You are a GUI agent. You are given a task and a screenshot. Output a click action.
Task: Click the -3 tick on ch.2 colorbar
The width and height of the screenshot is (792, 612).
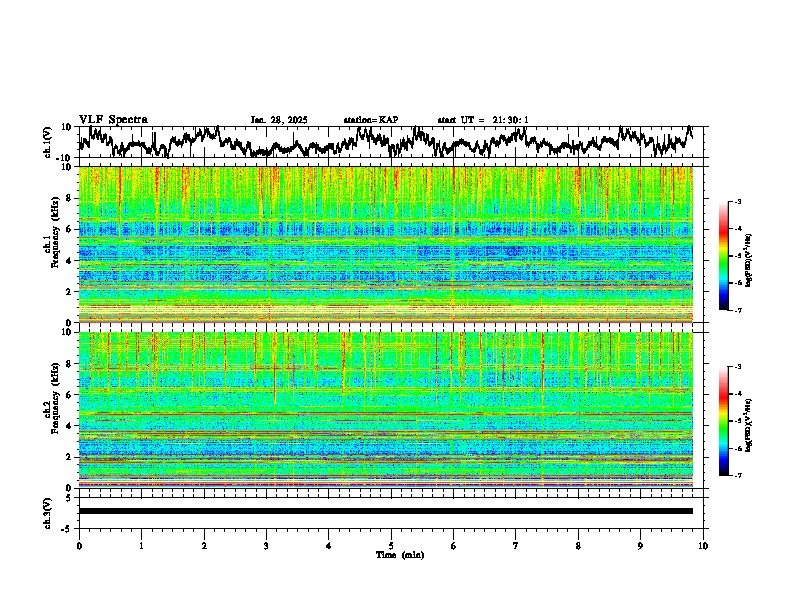click(x=738, y=367)
